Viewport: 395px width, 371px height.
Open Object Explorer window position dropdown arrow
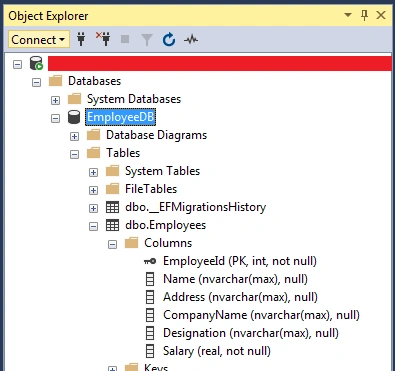point(348,15)
